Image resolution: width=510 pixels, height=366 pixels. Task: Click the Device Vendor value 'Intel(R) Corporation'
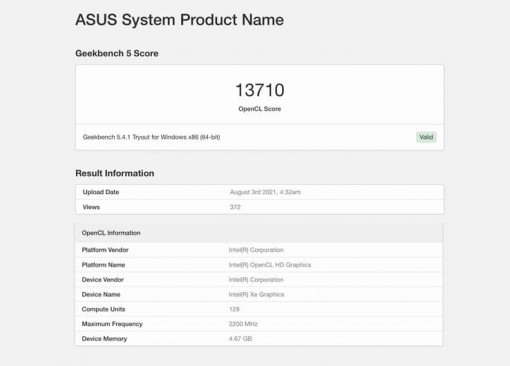click(256, 280)
